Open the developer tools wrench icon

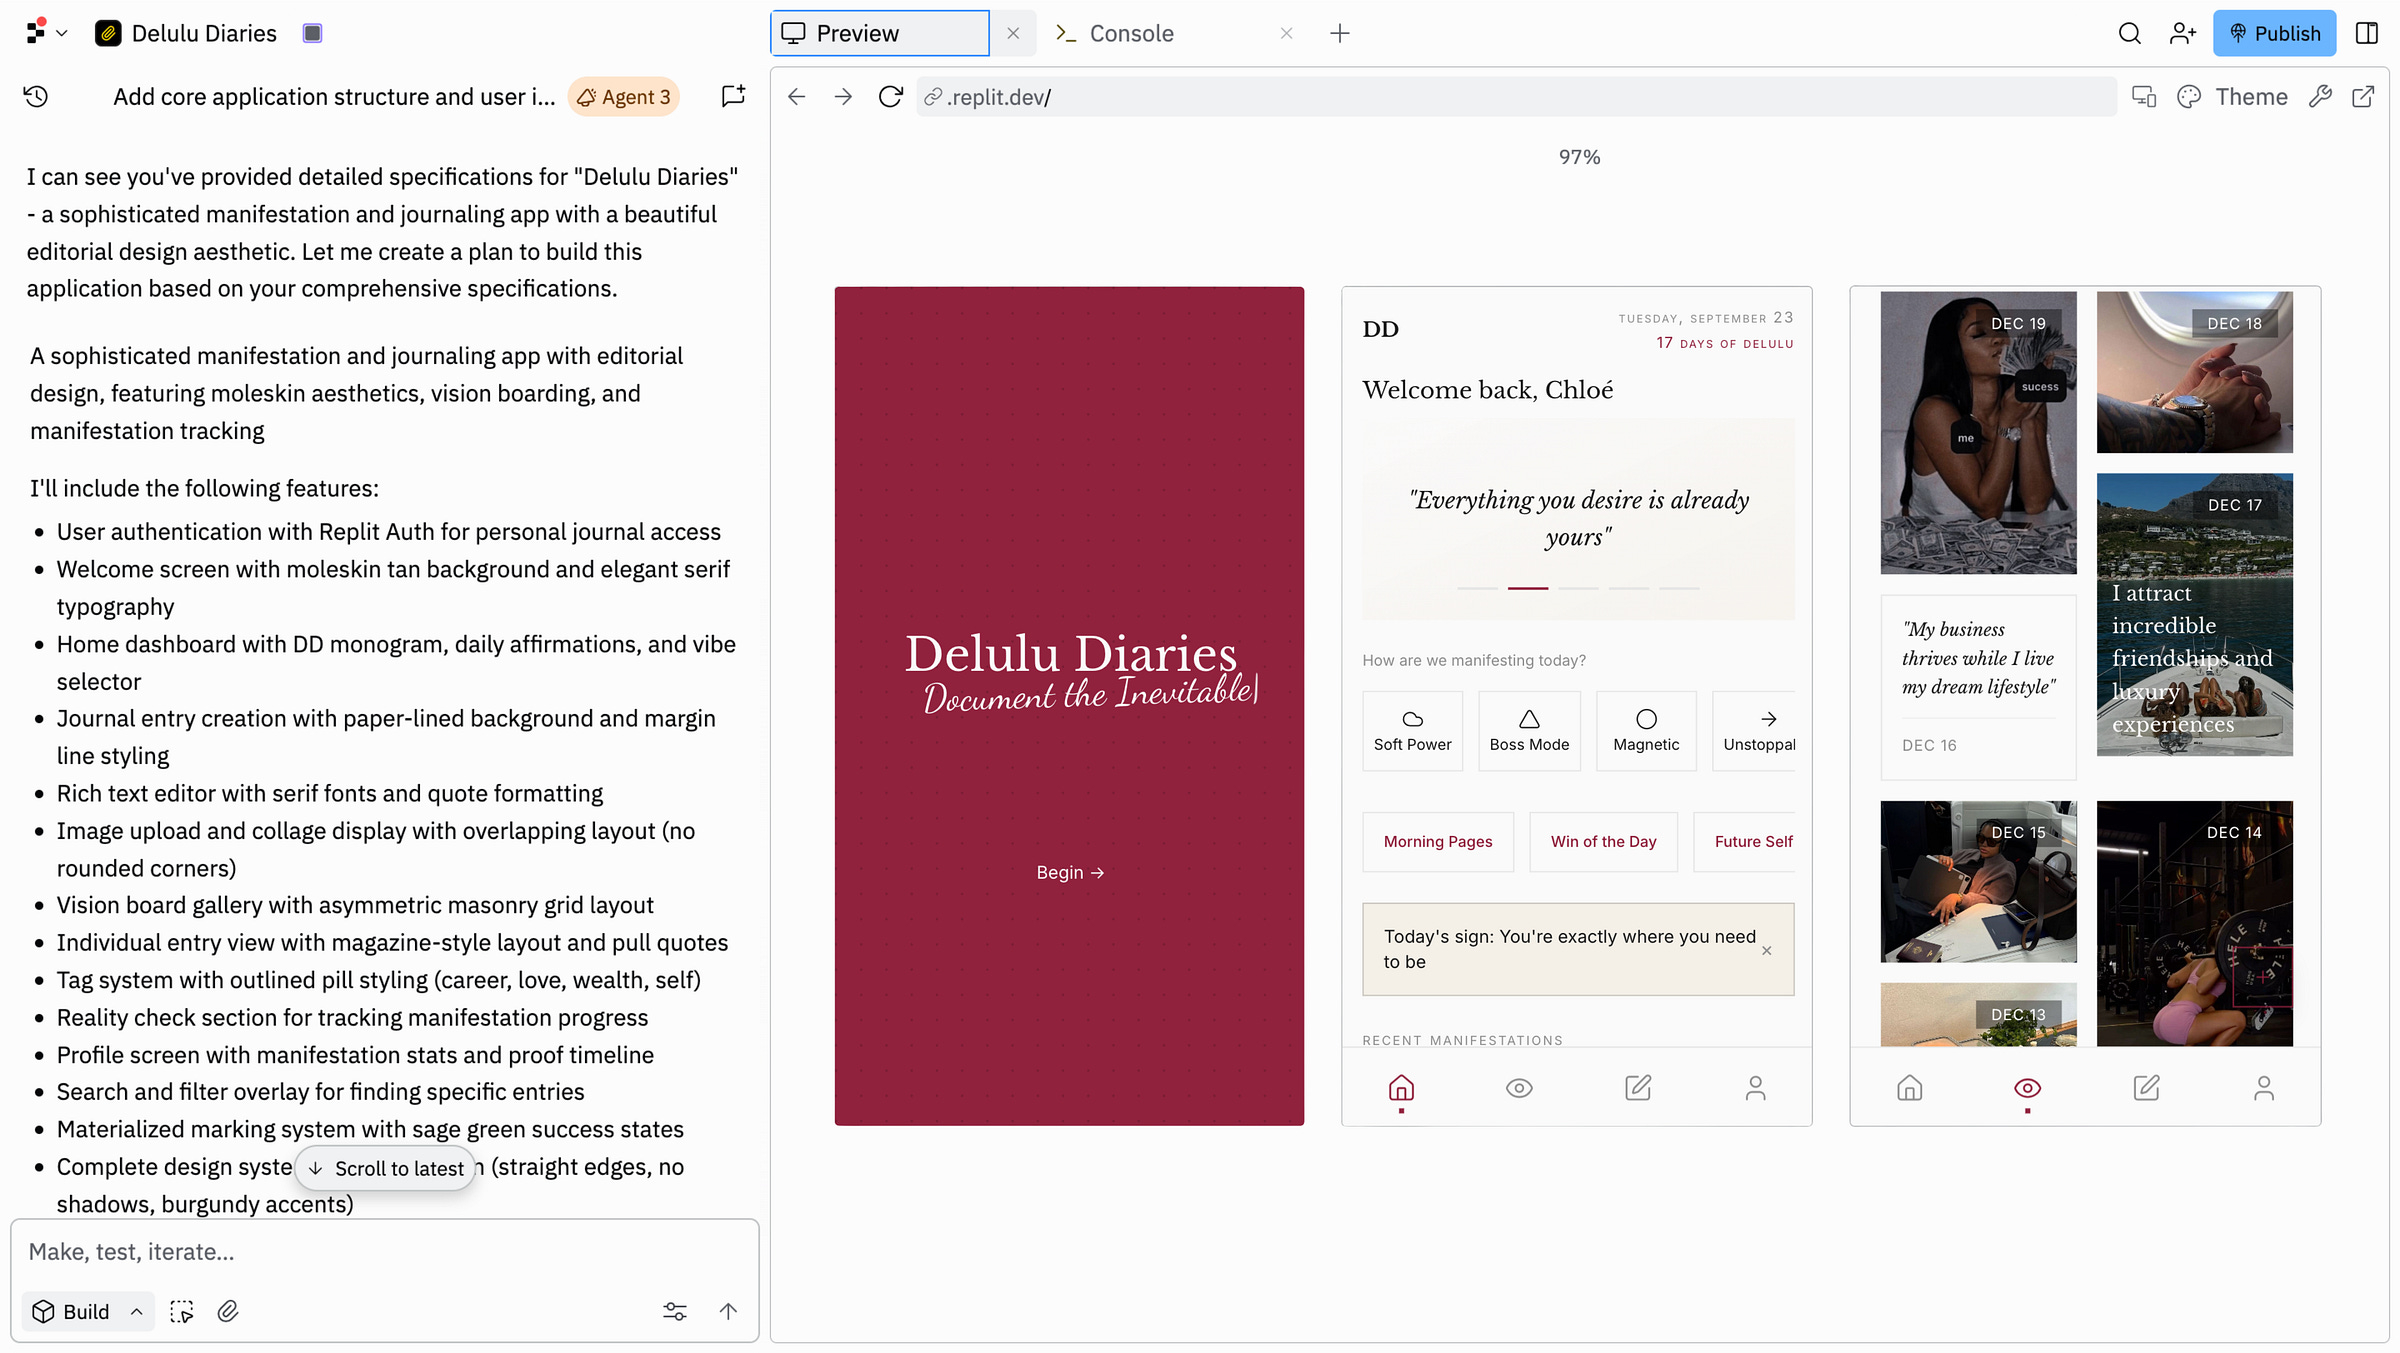(x=2320, y=97)
